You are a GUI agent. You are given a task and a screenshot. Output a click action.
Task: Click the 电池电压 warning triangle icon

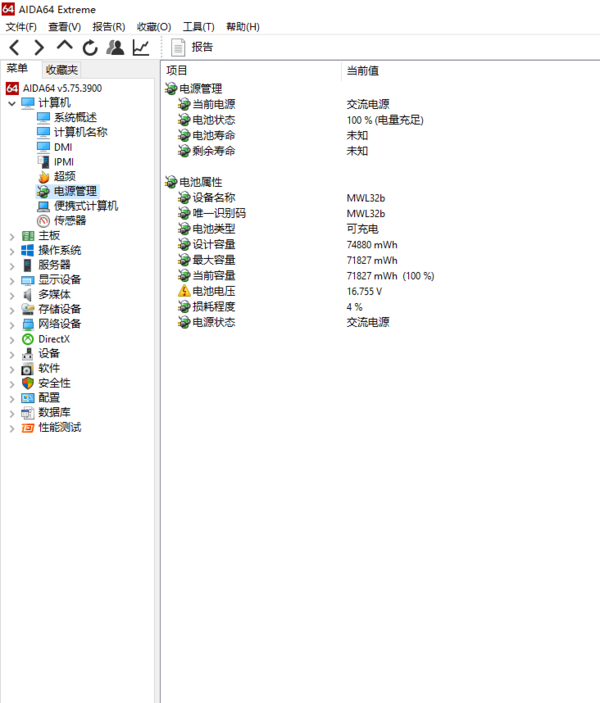(184, 291)
